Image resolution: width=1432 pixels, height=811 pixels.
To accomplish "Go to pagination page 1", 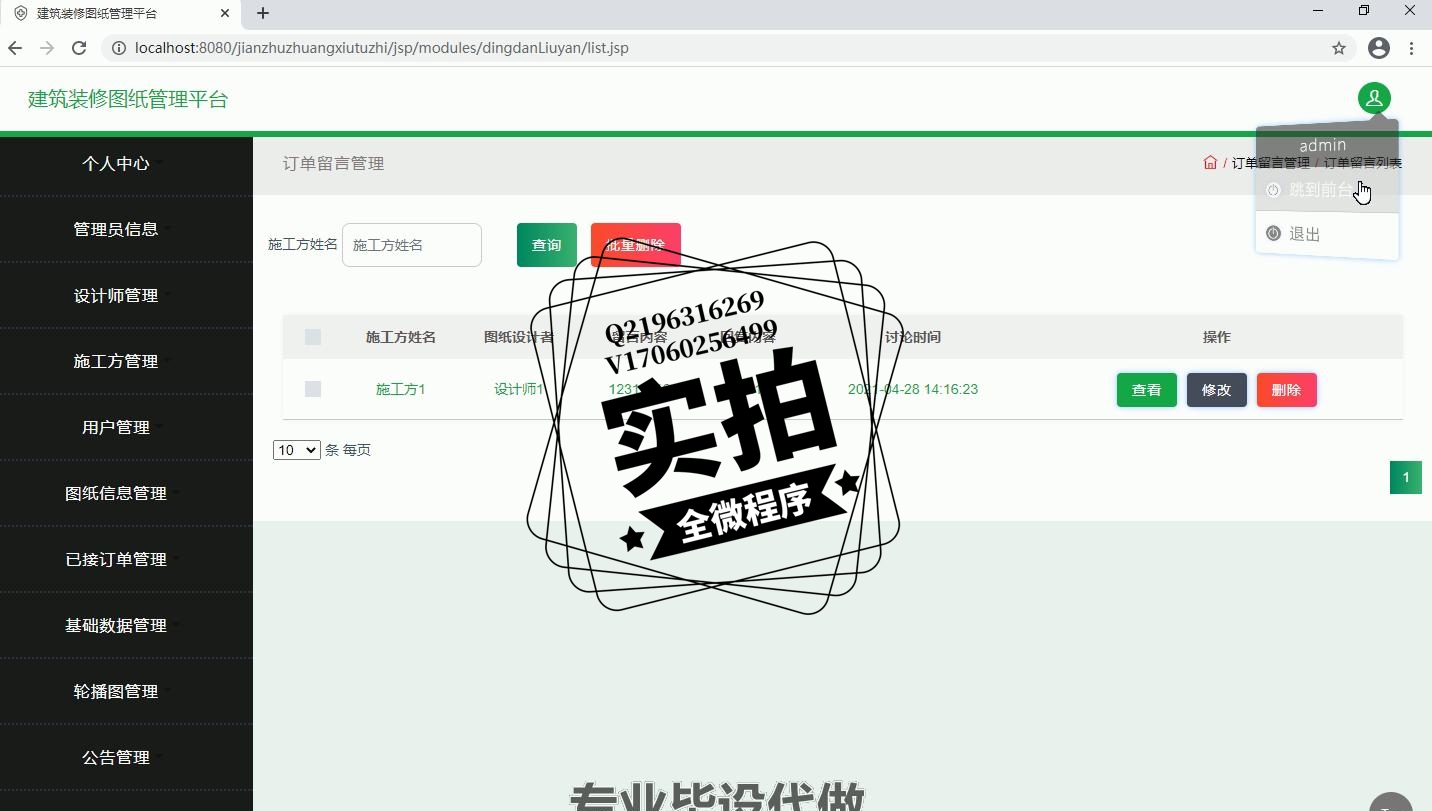I will click(1406, 477).
